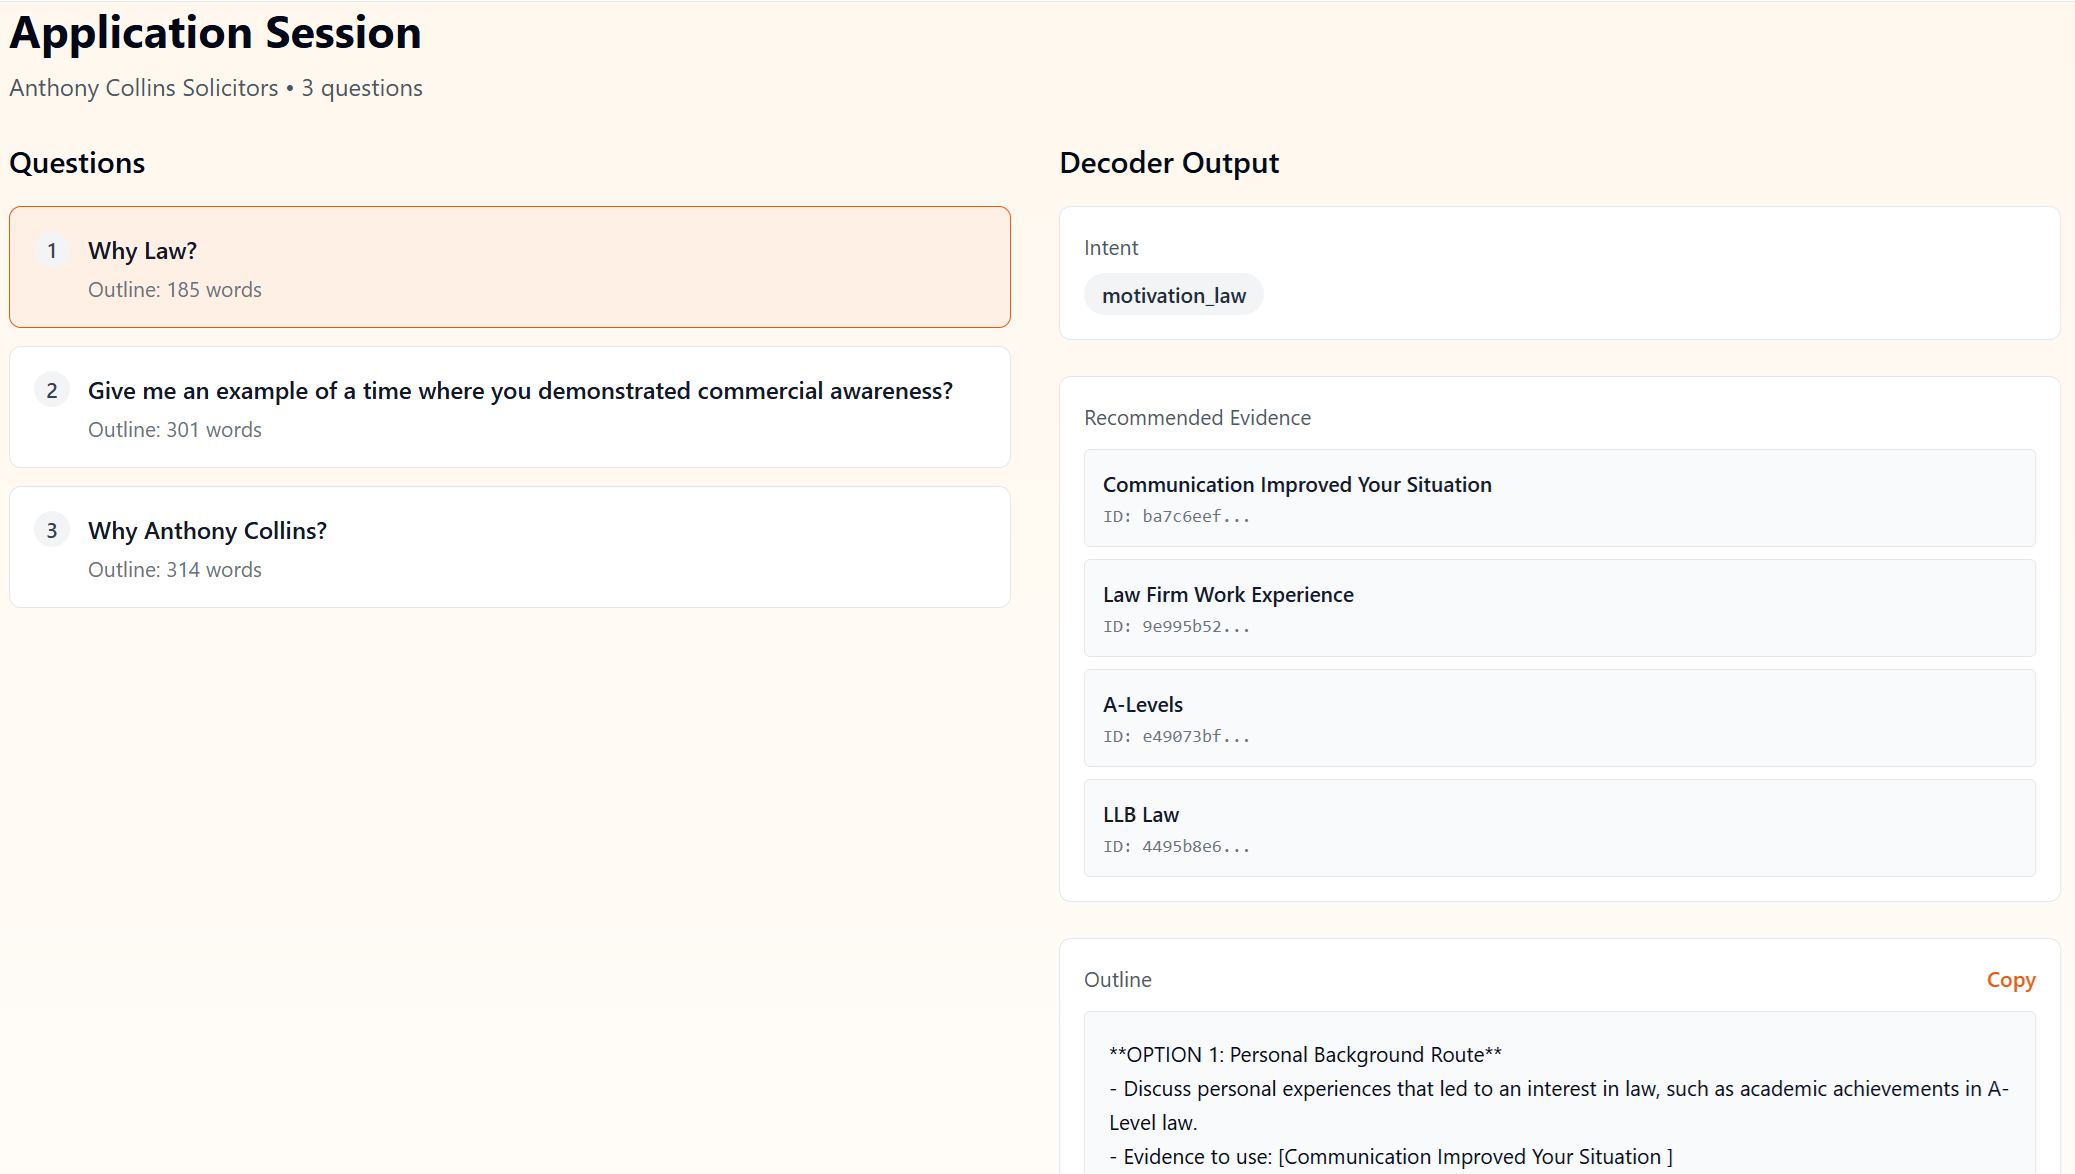Click the number badge for question 3

(x=51, y=530)
